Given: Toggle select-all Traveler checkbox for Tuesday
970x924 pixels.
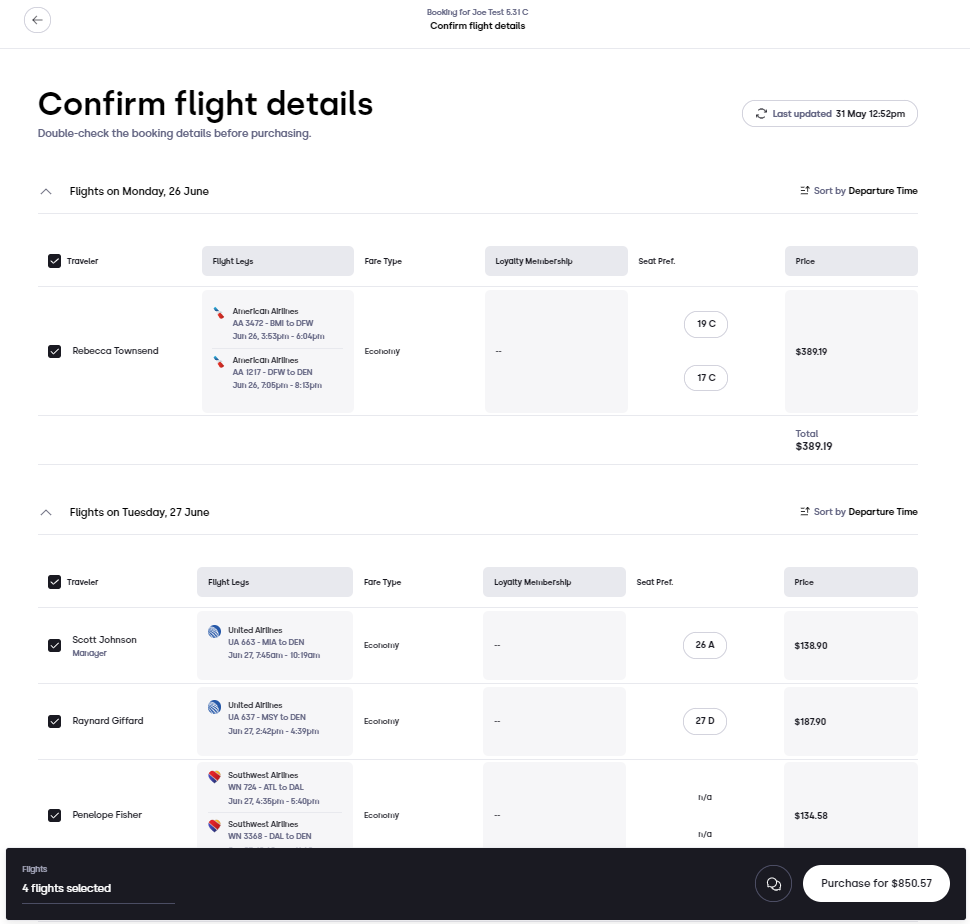Looking at the screenshot, I should 54,582.
